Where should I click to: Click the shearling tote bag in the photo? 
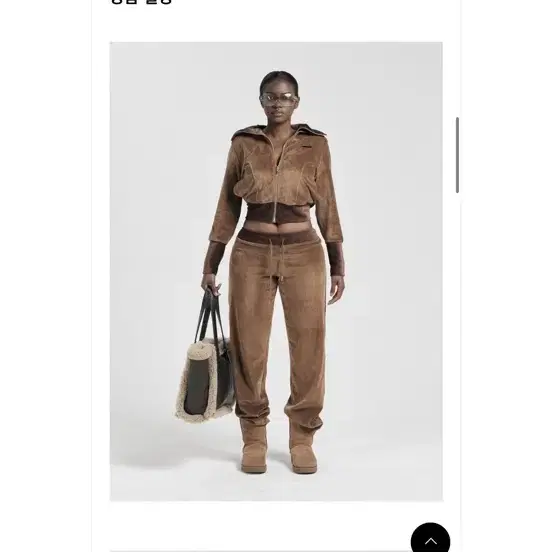(205, 378)
